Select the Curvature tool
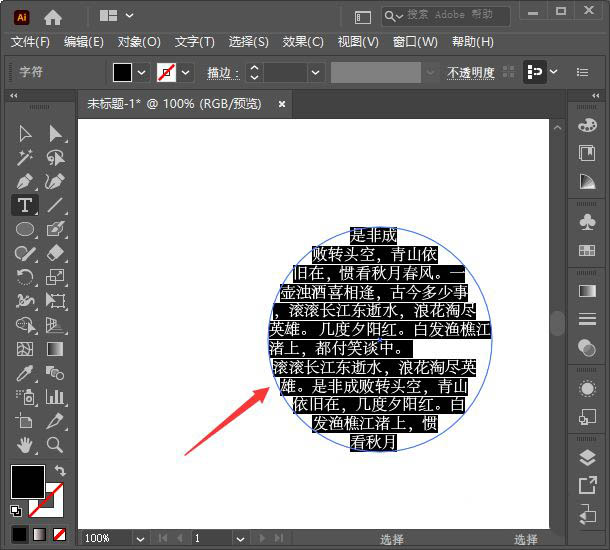The height and width of the screenshot is (550, 610). click(55, 181)
